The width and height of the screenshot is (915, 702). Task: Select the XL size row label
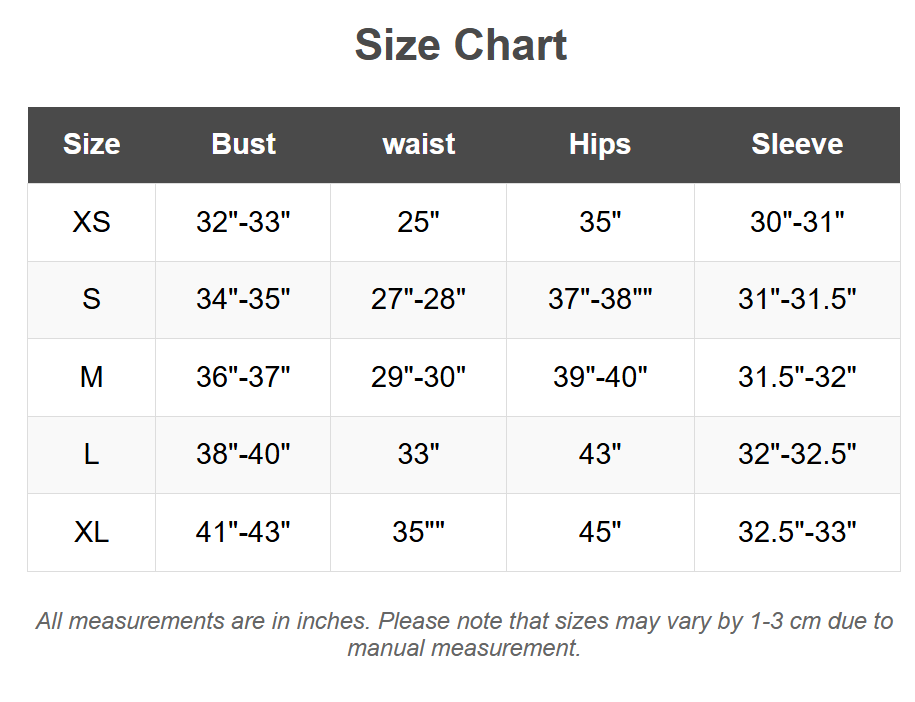click(91, 532)
